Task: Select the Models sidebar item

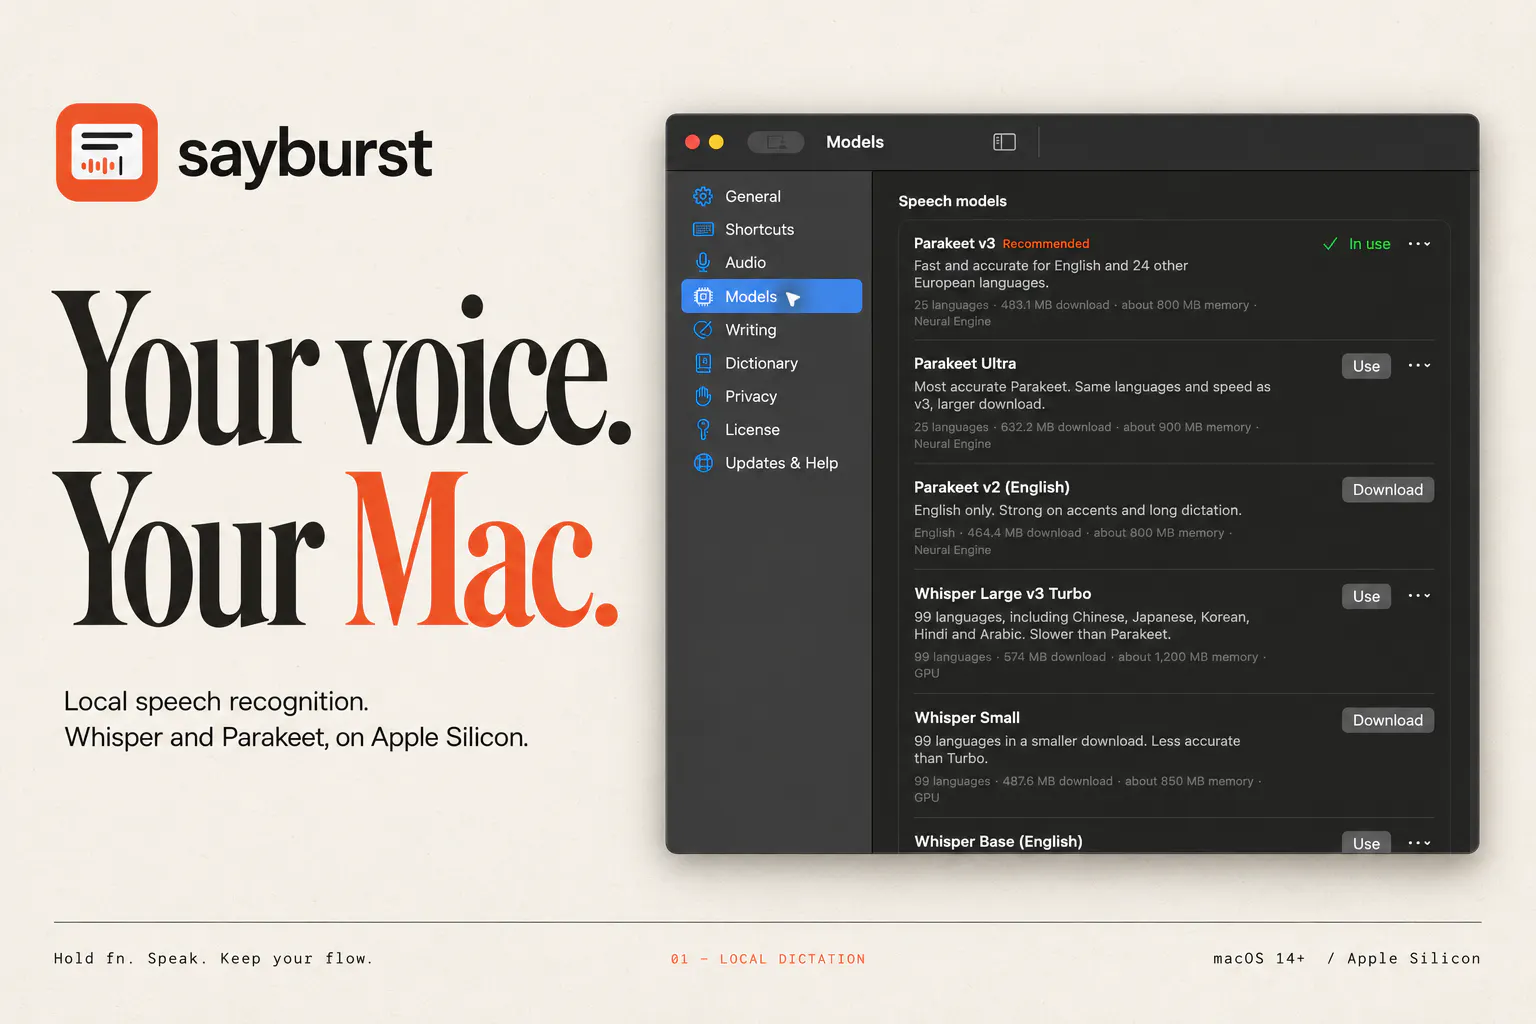Action: [771, 296]
